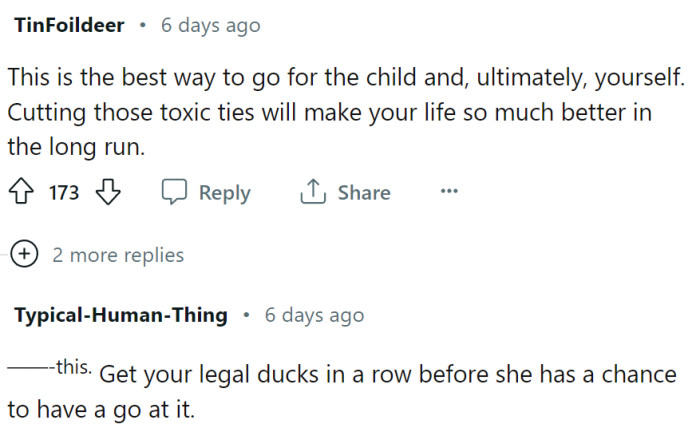
Task: Open TinFoildeer's user profile
Action: [x=70, y=25]
